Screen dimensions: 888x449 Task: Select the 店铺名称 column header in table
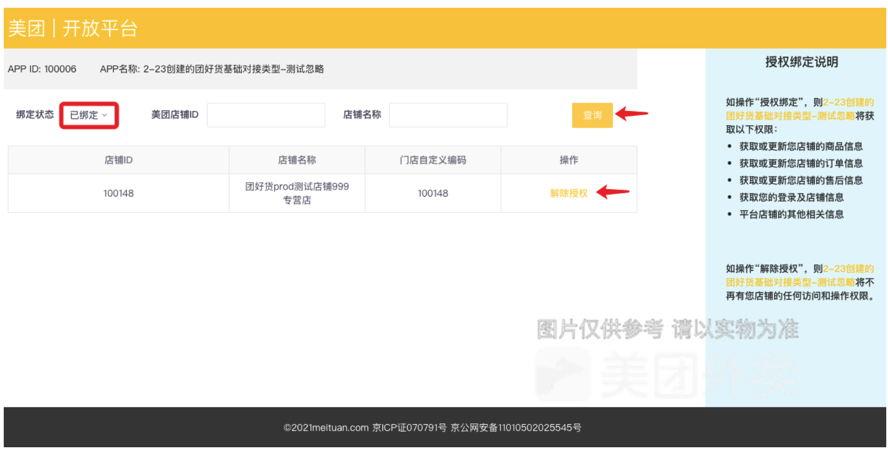[x=297, y=160]
